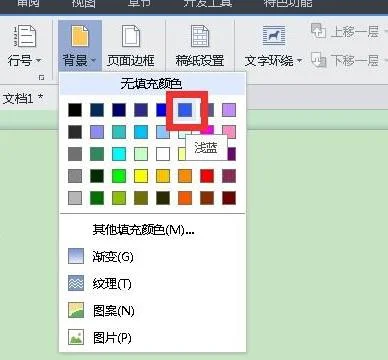388x360 pixels.
Task: Pick the pale mint green swatch
Action: (x=141, y=154)
